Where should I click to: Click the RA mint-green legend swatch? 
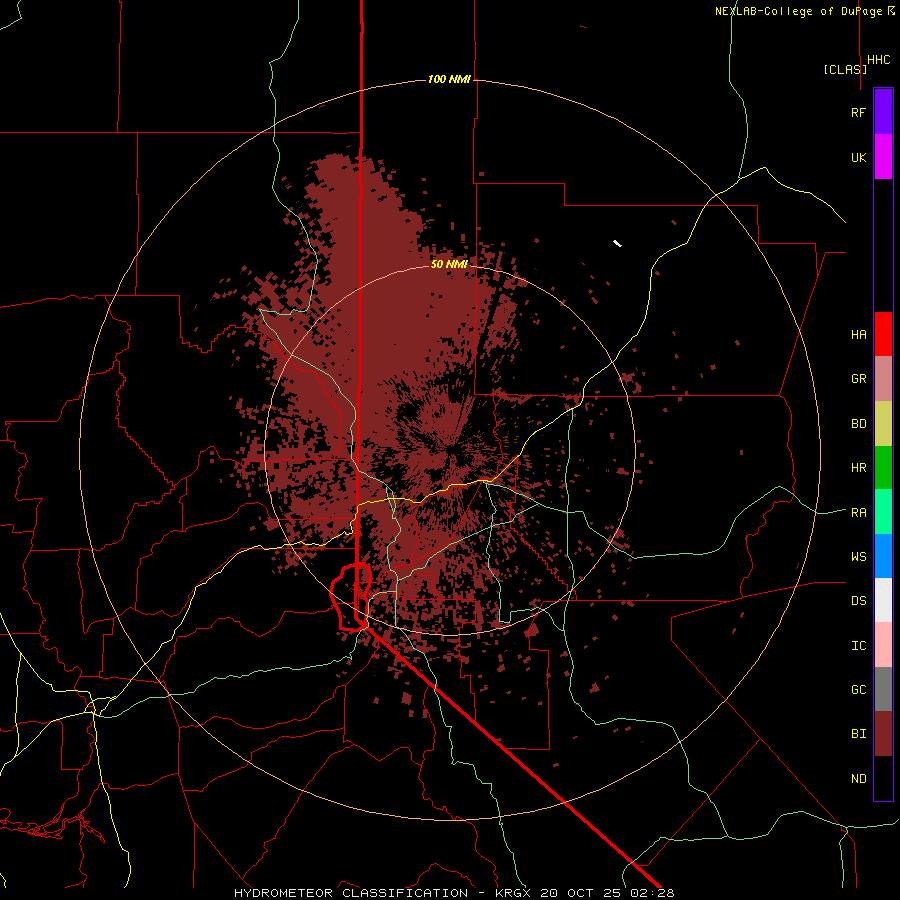(x=883, y=512)
